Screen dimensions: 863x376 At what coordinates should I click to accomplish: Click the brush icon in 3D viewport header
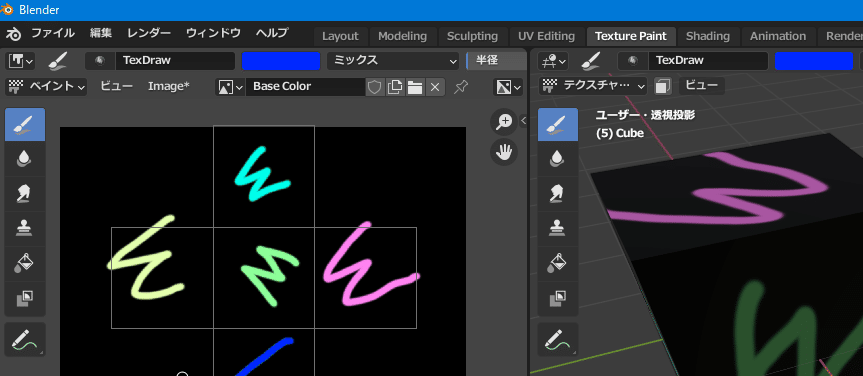[x=590, y=61]
